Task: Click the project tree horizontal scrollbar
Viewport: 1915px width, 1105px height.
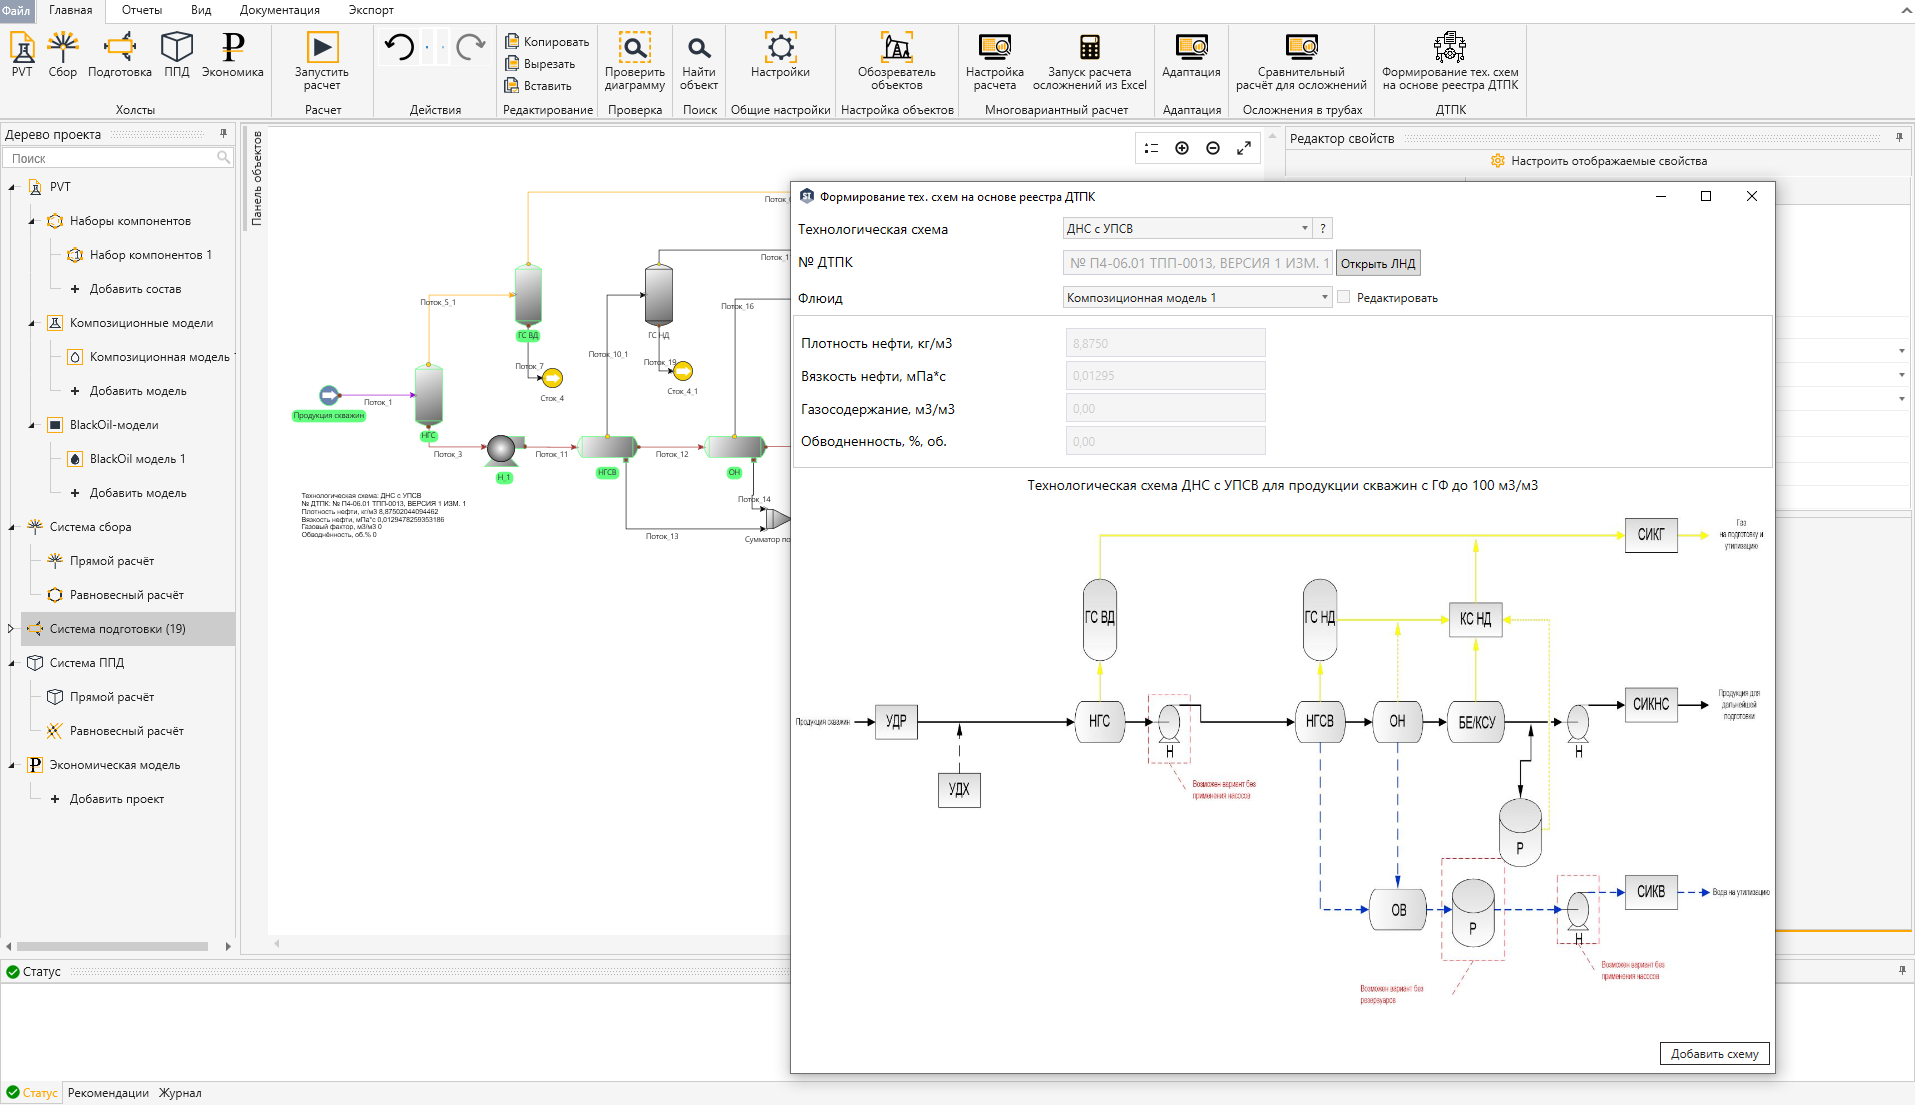Action: [112, 946]
